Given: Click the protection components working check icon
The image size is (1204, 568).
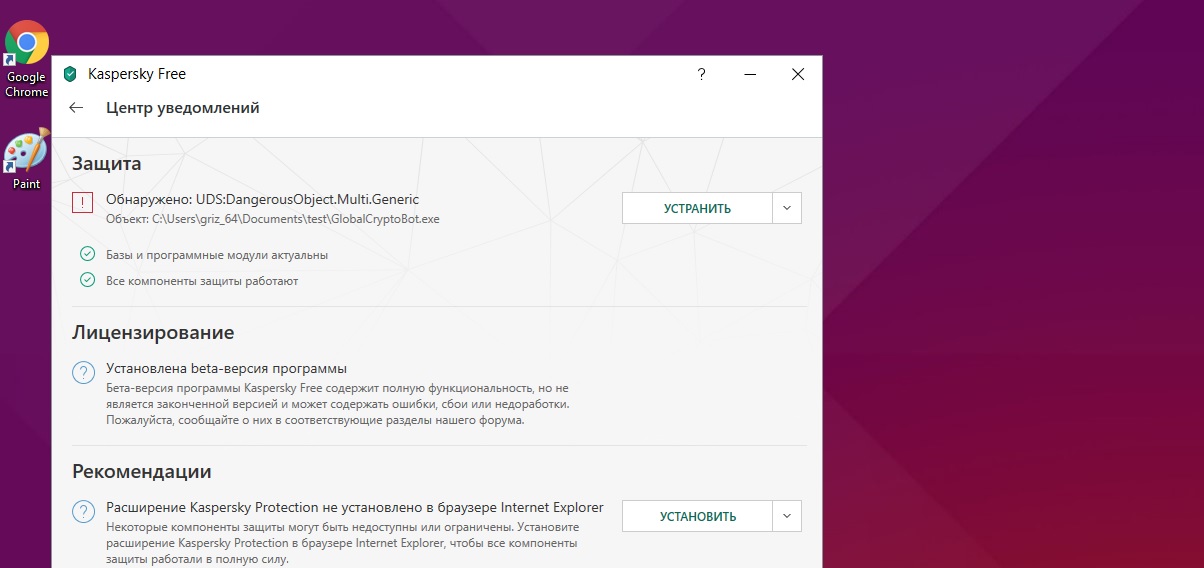Looking at the screenshot, I should (87, 280).
